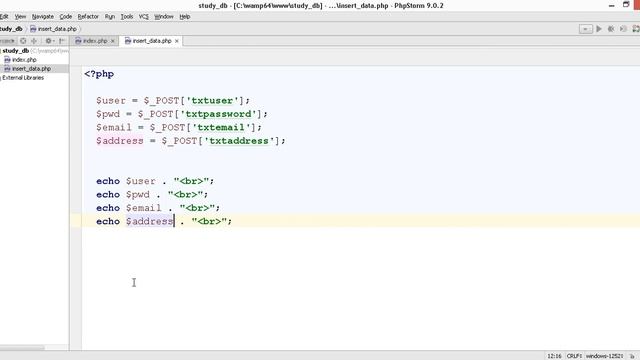This screenshot has width=640, height=360.
Task: Select insert_data.php in the project tree
Action: pos(31,69)
